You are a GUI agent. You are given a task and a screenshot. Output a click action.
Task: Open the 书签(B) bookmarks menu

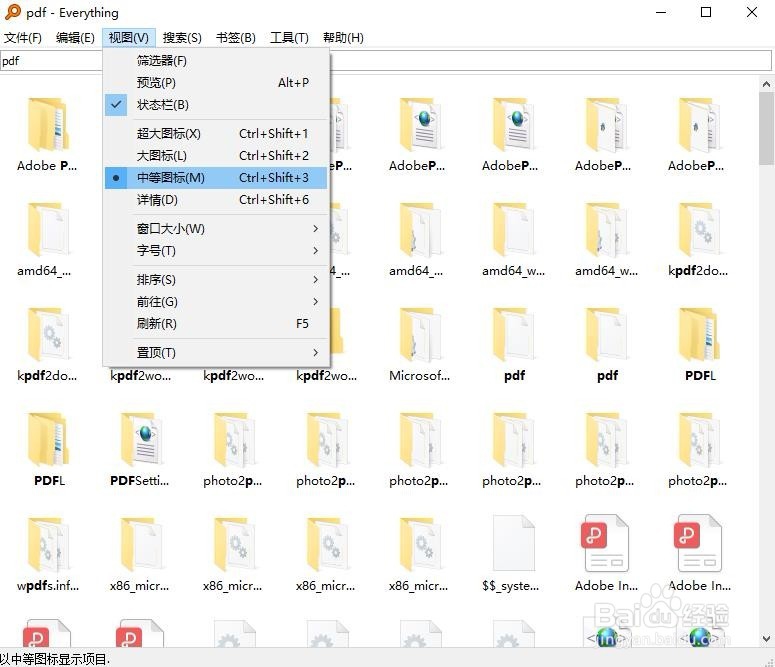[x=236, y=38]
